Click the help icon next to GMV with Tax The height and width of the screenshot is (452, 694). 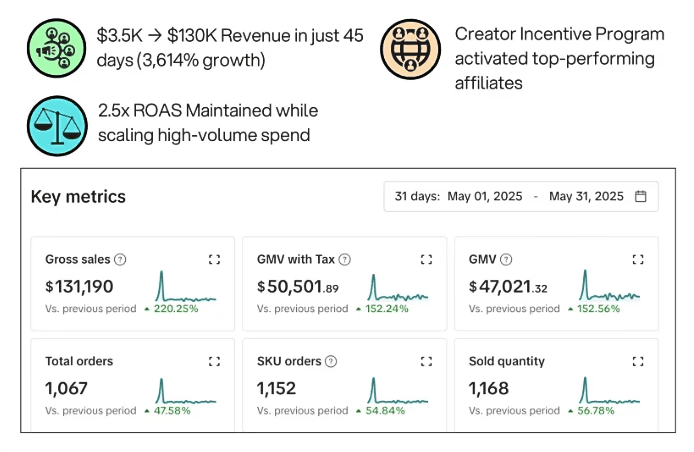pos(345,260)
